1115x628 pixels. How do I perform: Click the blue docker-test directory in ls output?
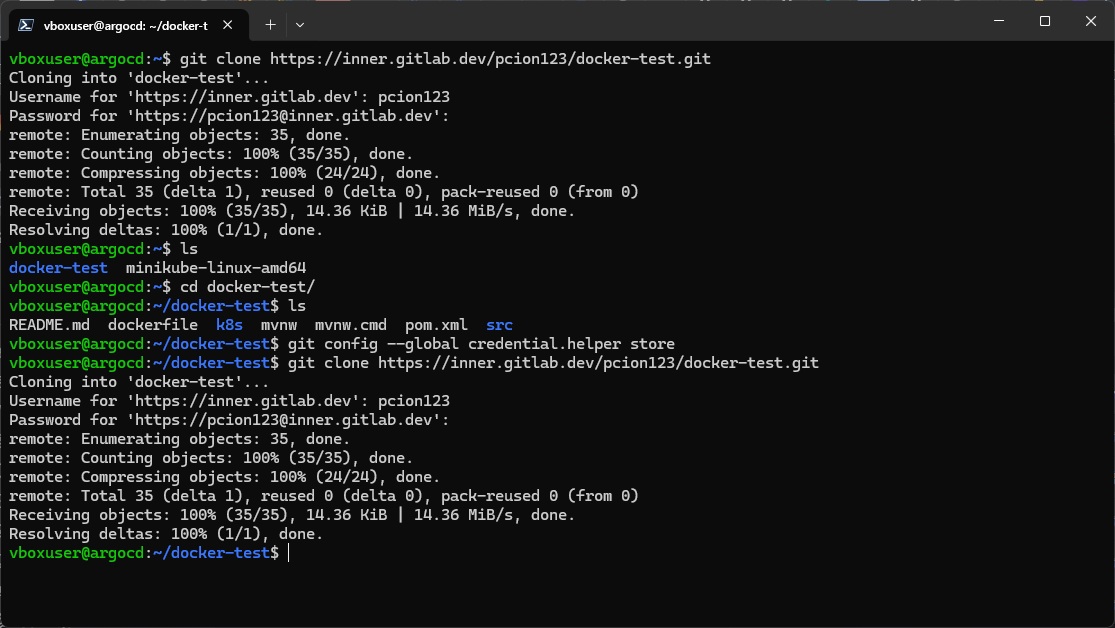pos(58,268)
